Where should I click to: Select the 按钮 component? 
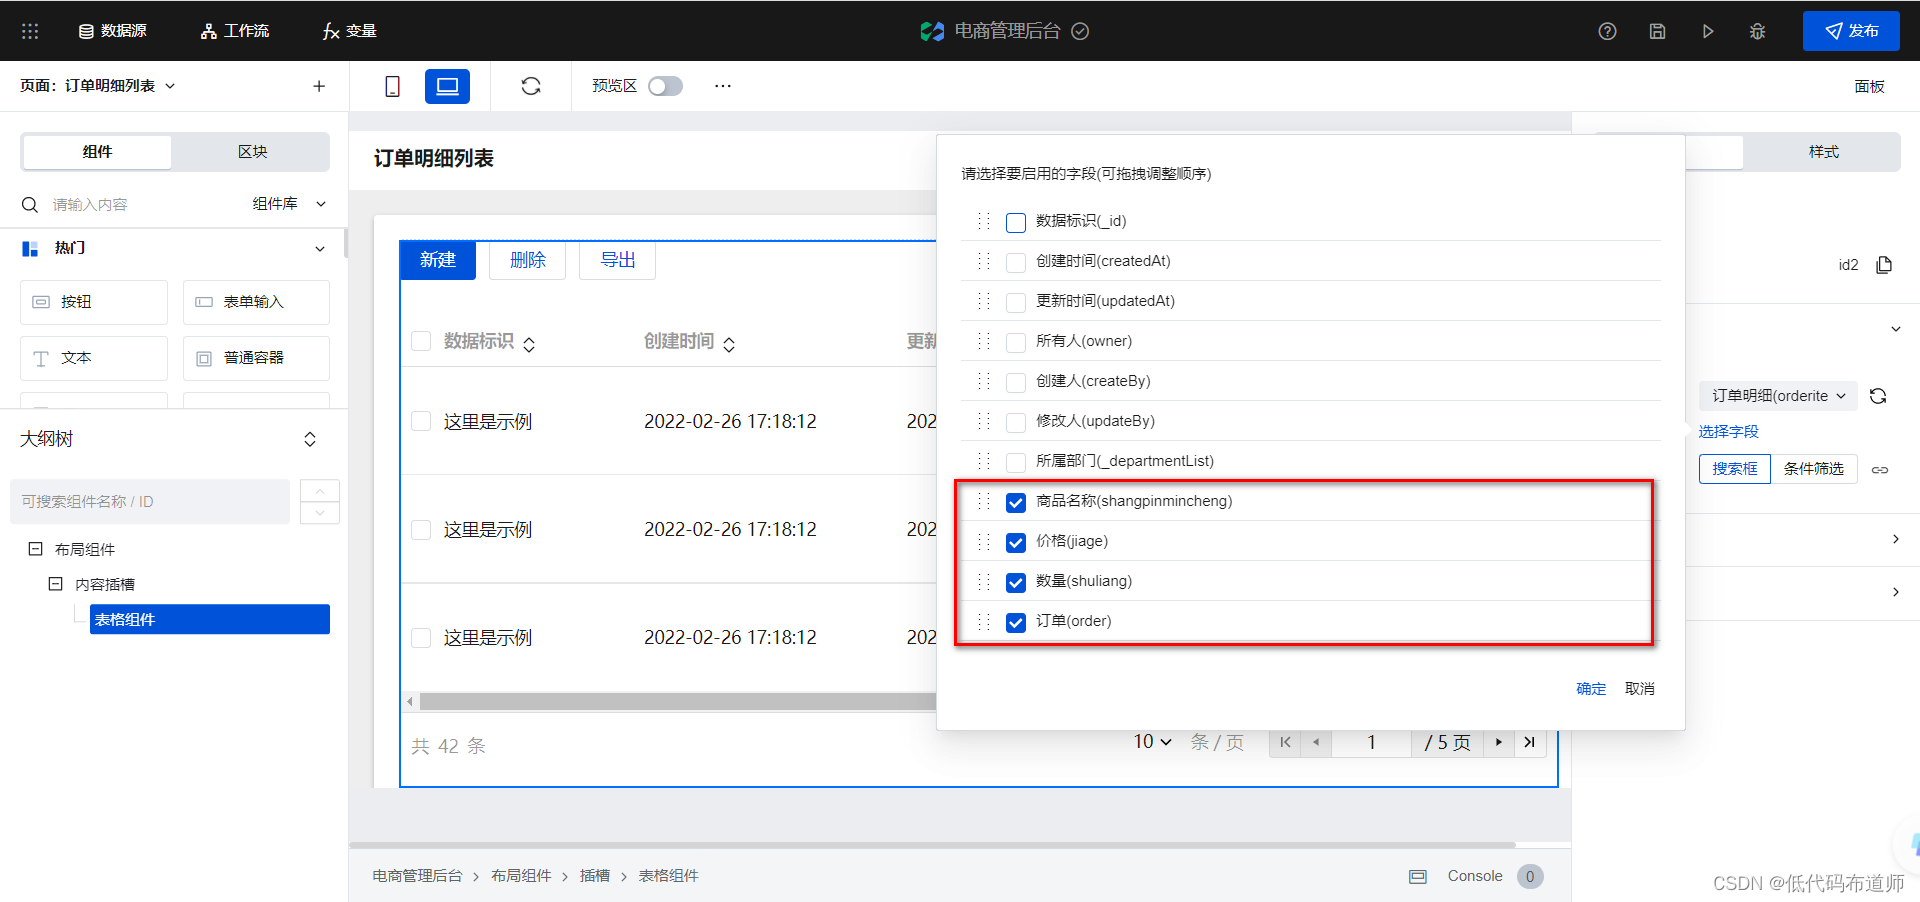coord(94,302)
